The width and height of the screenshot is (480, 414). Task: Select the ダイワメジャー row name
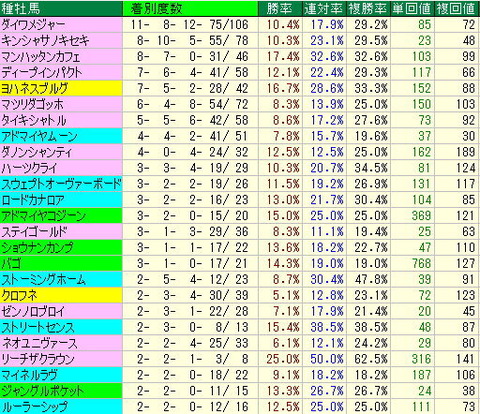point(61,25)
